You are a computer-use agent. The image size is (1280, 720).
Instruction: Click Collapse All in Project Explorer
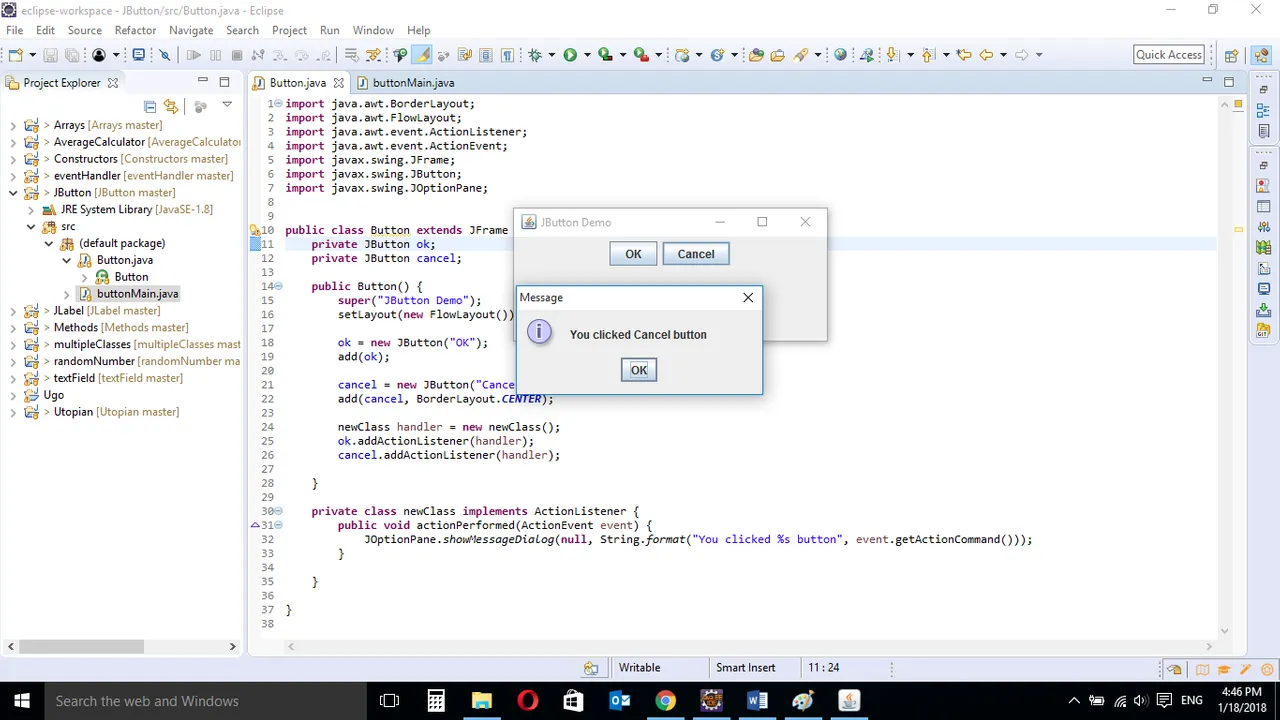coord(150,106)
